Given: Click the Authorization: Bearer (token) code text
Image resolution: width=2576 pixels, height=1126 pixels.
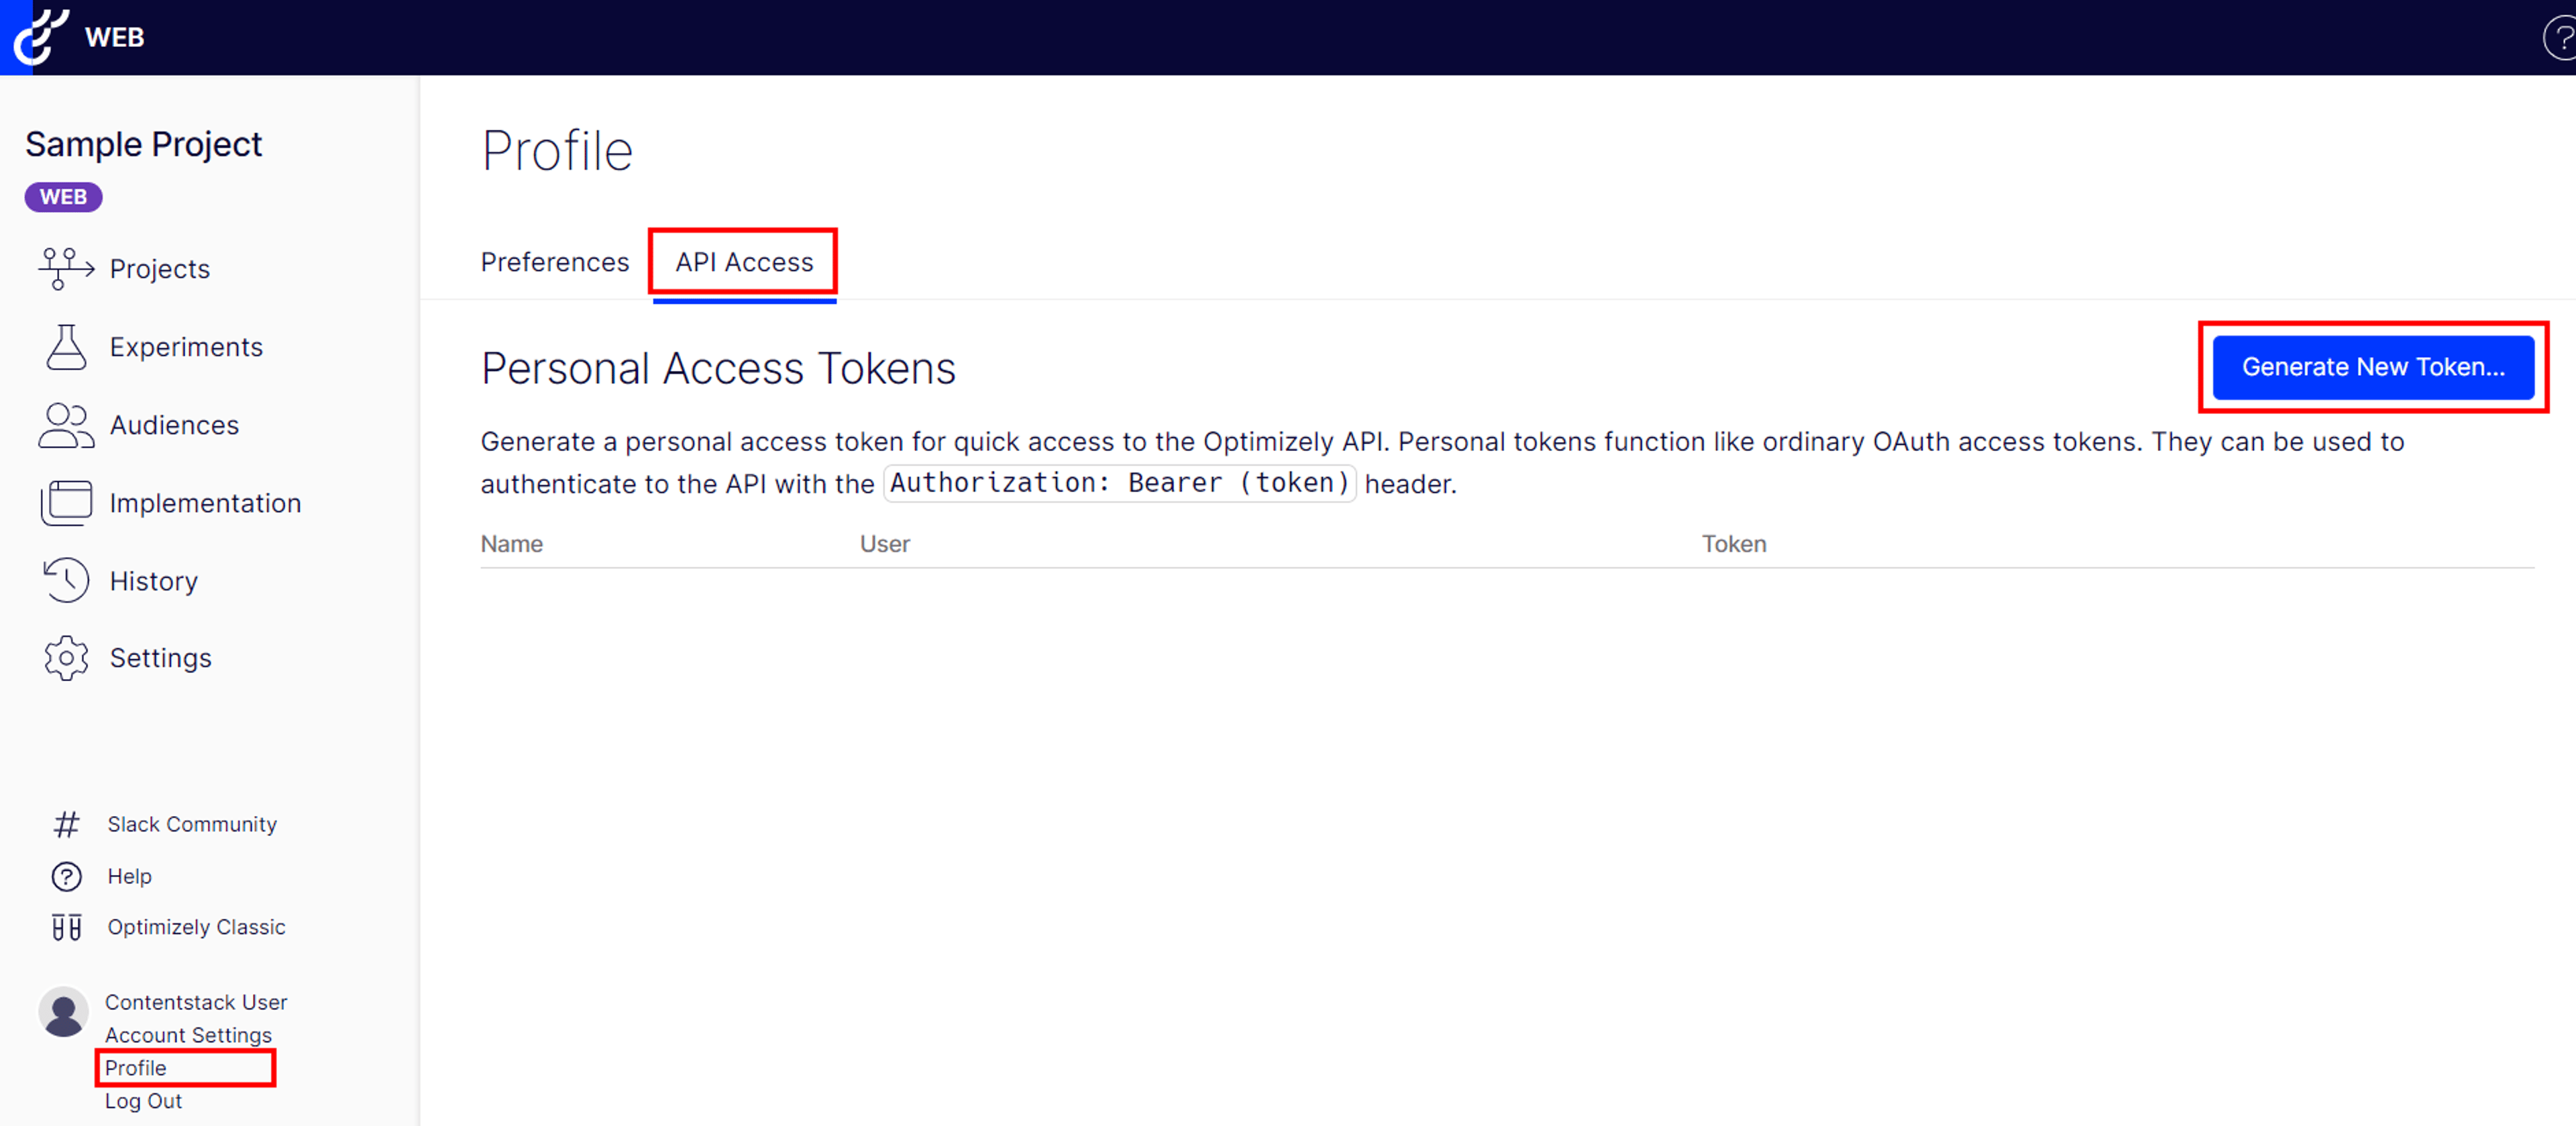Looking at the screenshot, I should [x=1119, y=483].
